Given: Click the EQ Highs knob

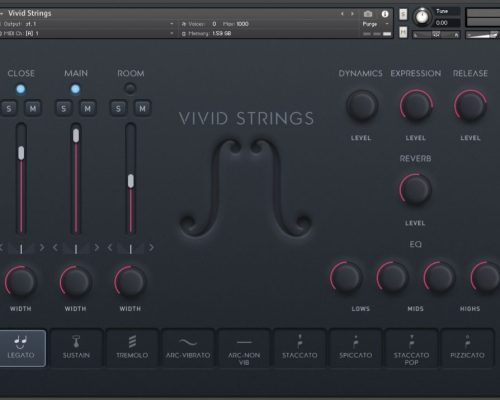Looking at the screenshot, I should [486, 277].
